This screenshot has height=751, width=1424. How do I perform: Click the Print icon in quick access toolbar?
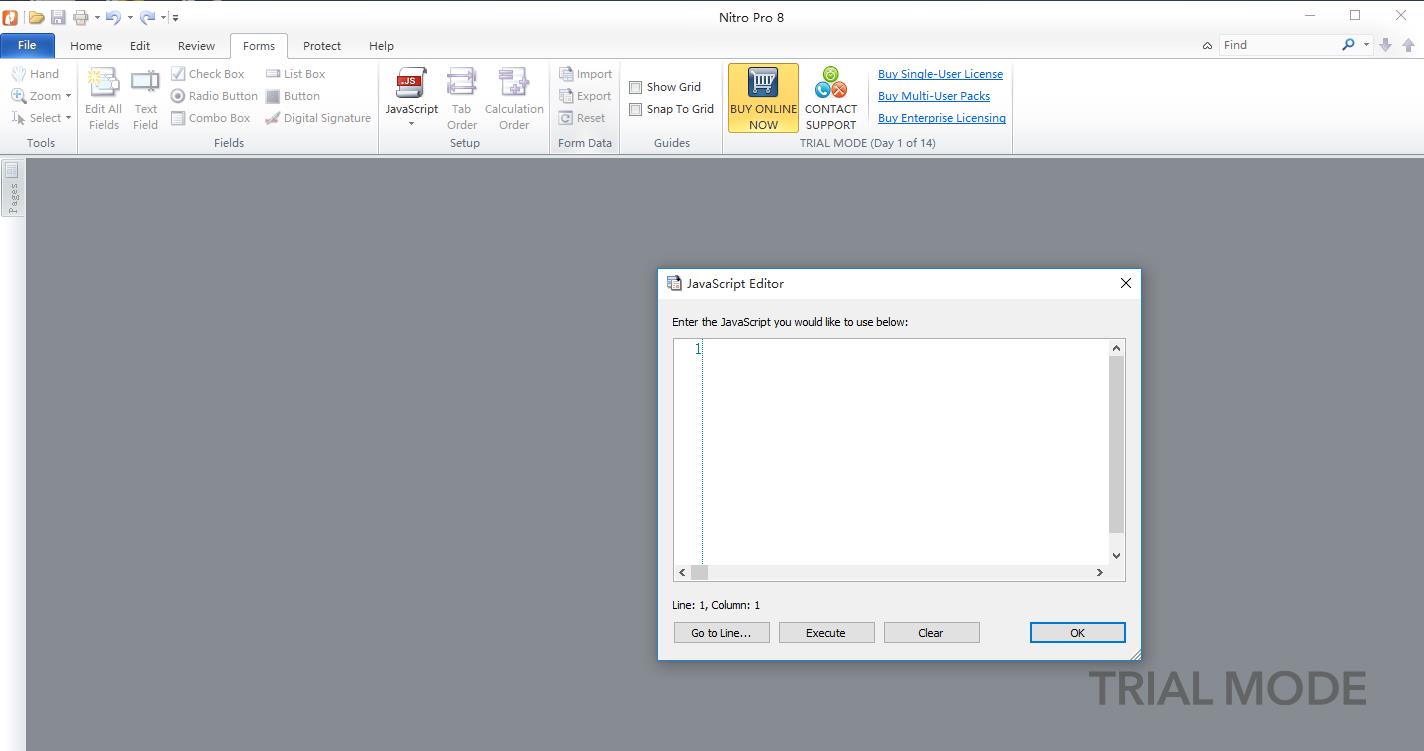tap(81, 17)
